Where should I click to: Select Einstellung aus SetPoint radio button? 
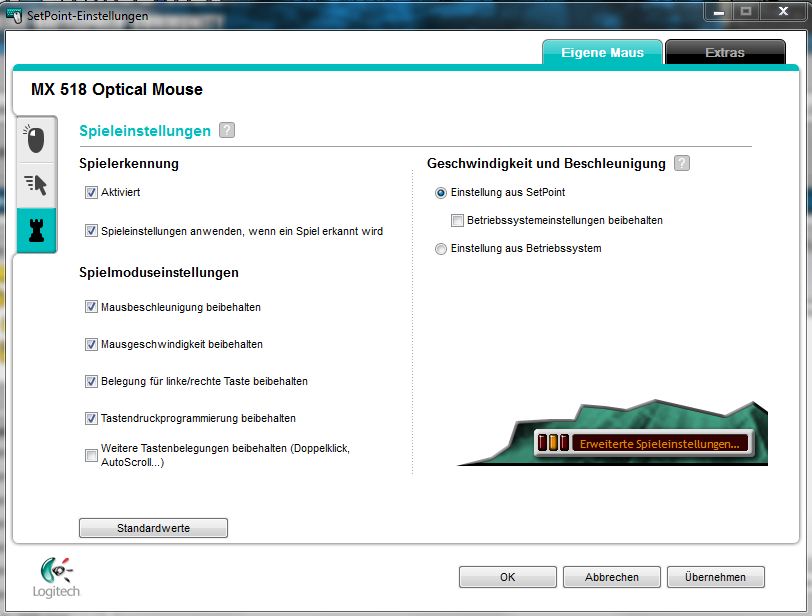coord(441,193)
